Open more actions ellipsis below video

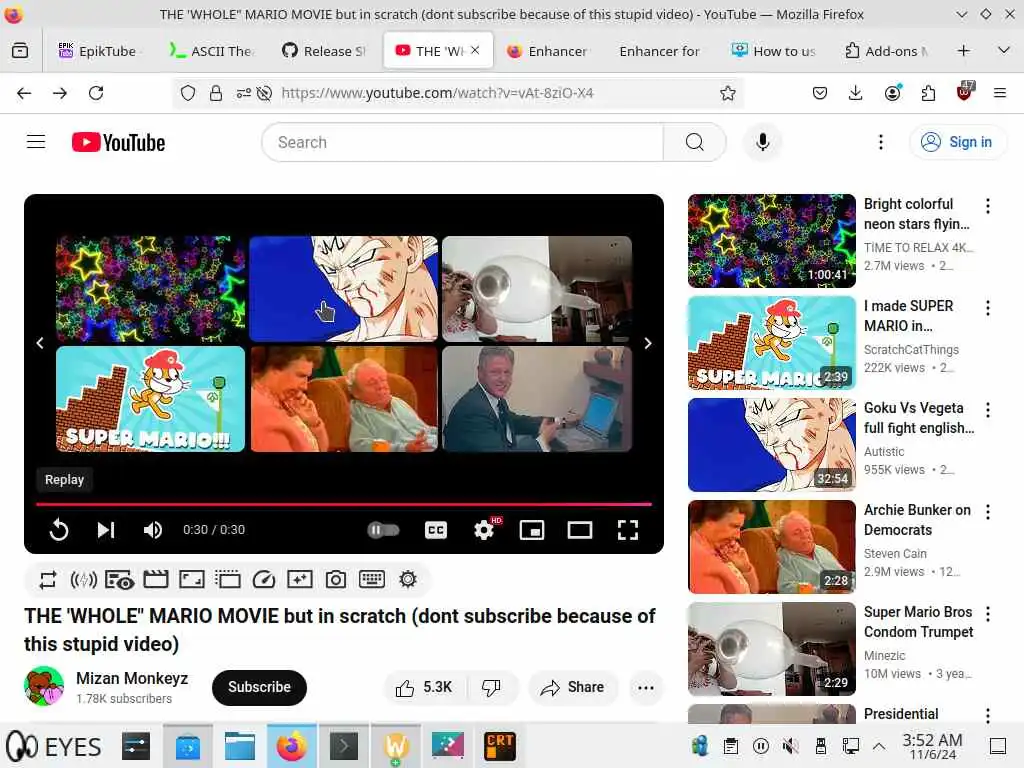click(x=646, y=687)
